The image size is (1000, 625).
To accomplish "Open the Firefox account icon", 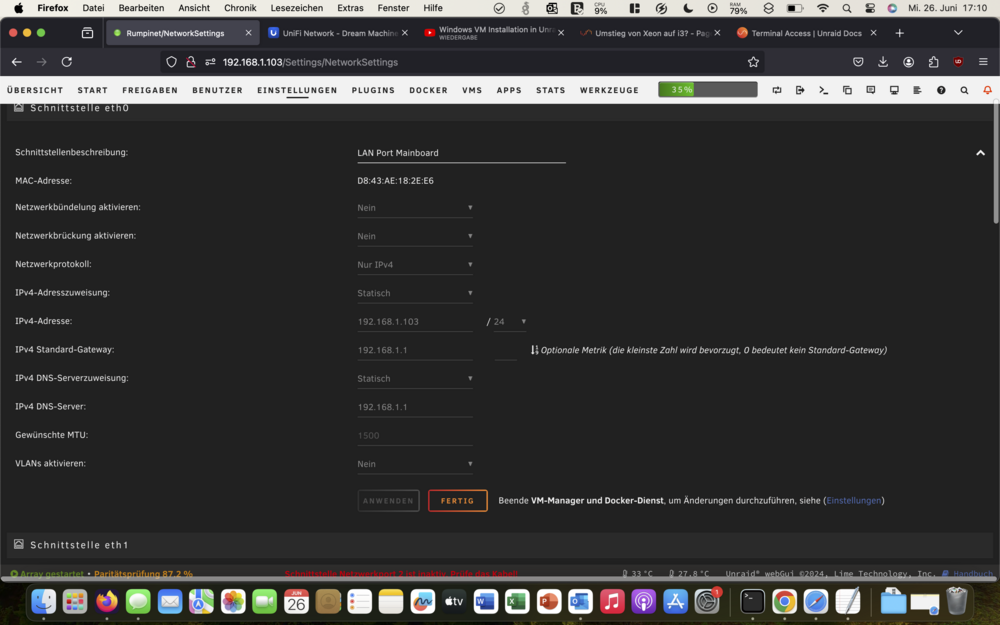I will [908, 62].
